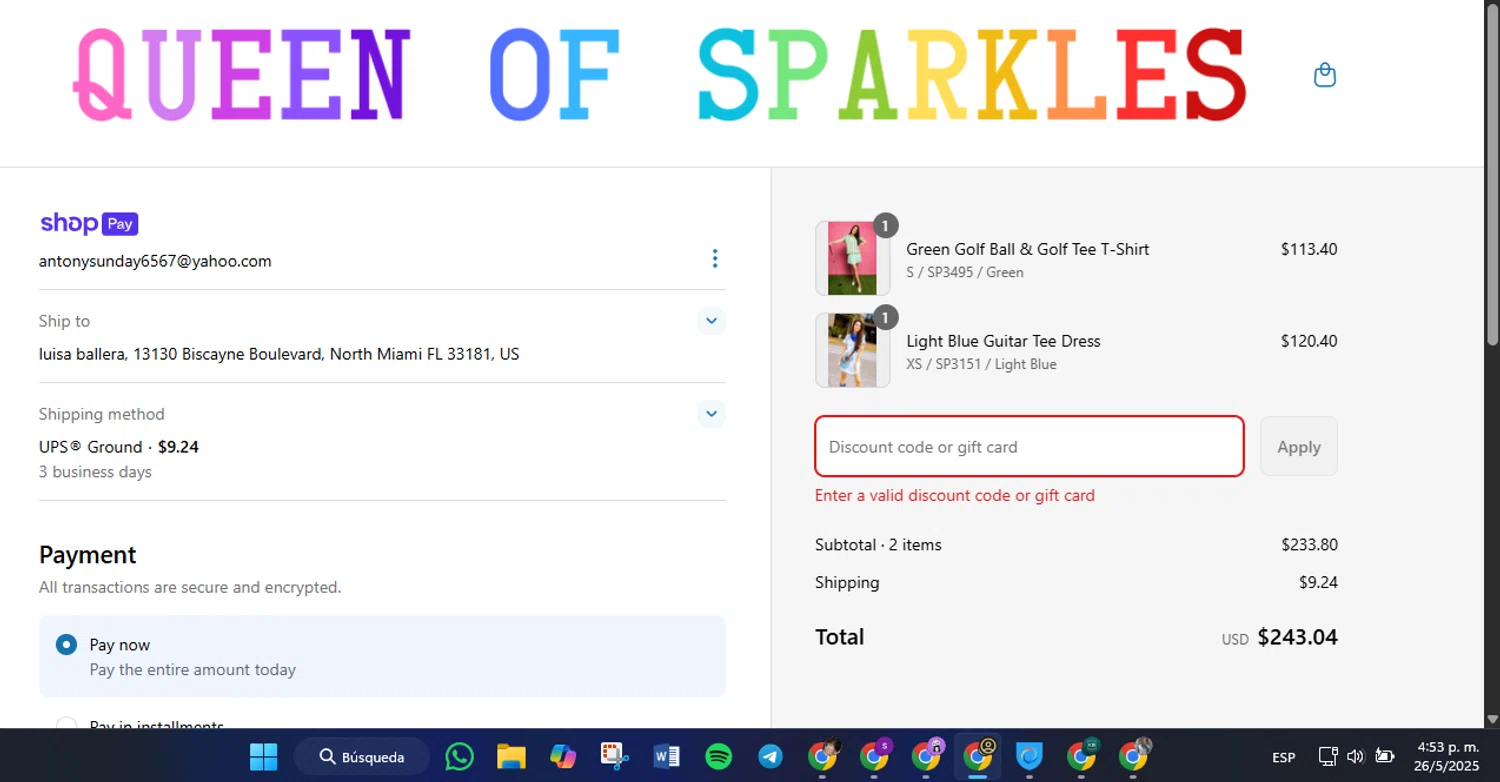Open Chrome with purple S profile badge
The image size is (1500, 782).
pyautogui.click(x=875, y=757)
